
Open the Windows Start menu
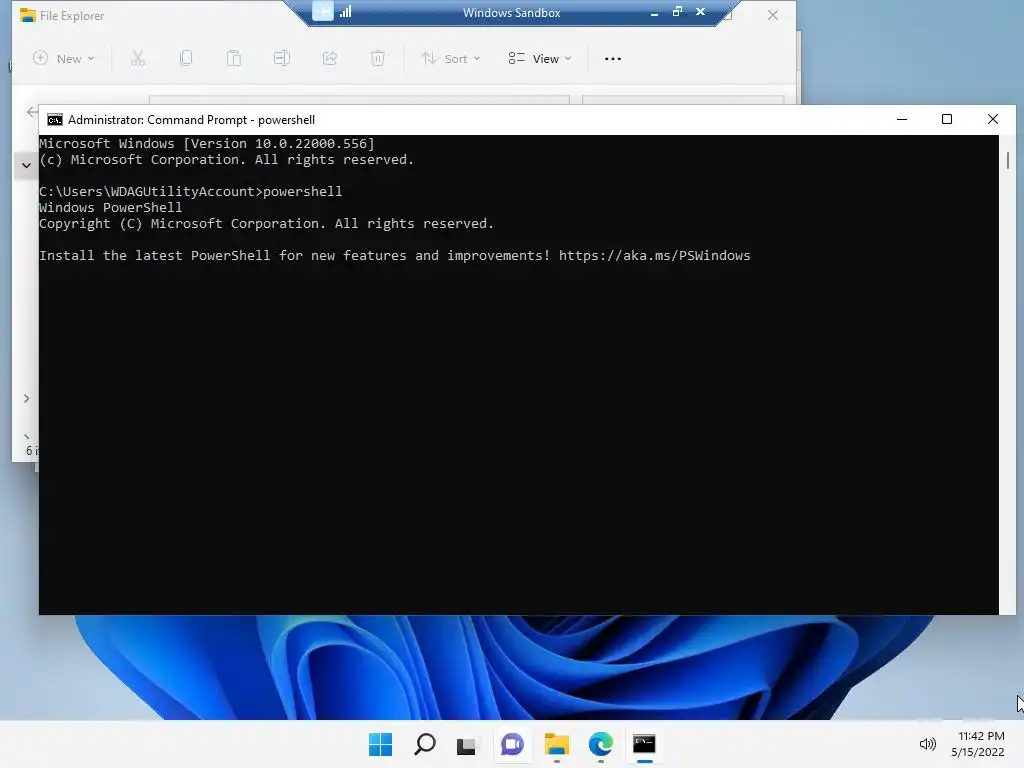[381, 744]
